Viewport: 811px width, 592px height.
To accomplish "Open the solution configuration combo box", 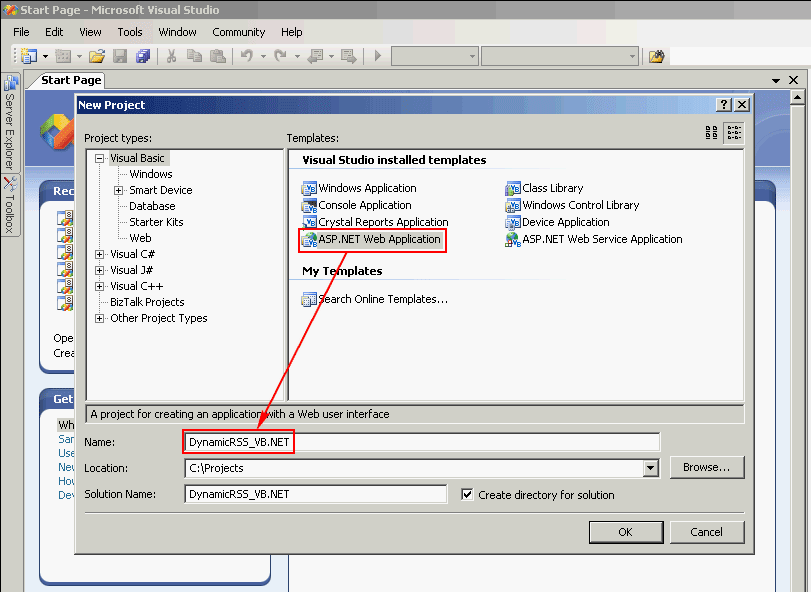I will [434, 56].
